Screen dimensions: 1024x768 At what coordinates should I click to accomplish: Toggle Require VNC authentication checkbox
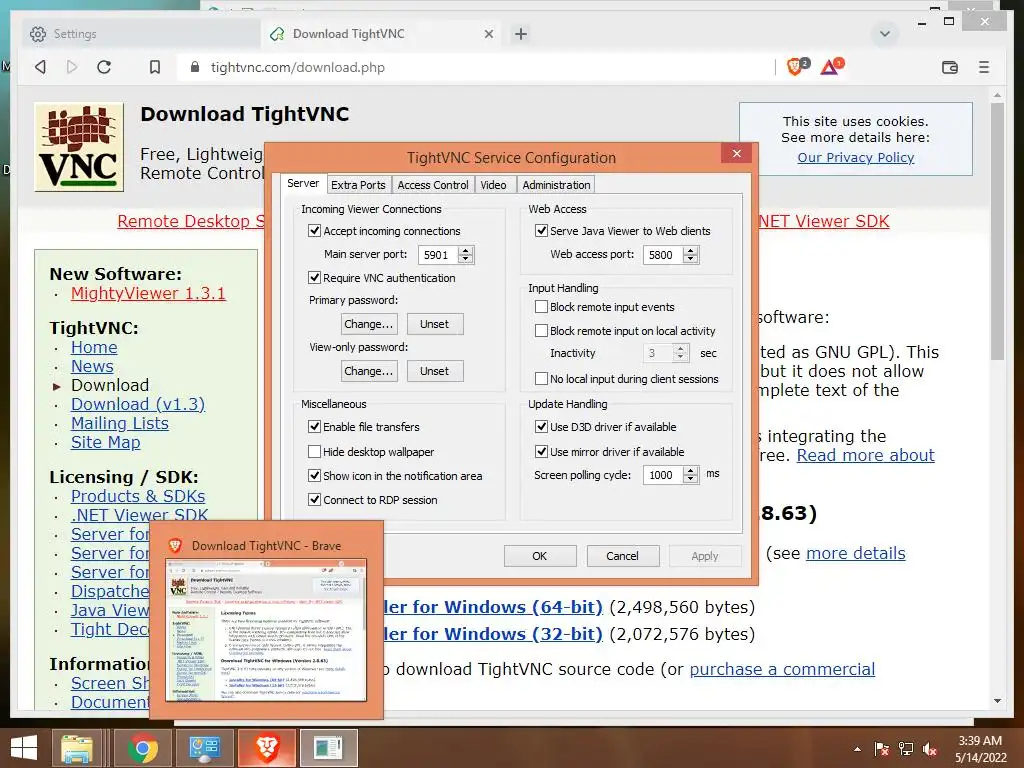314,278
